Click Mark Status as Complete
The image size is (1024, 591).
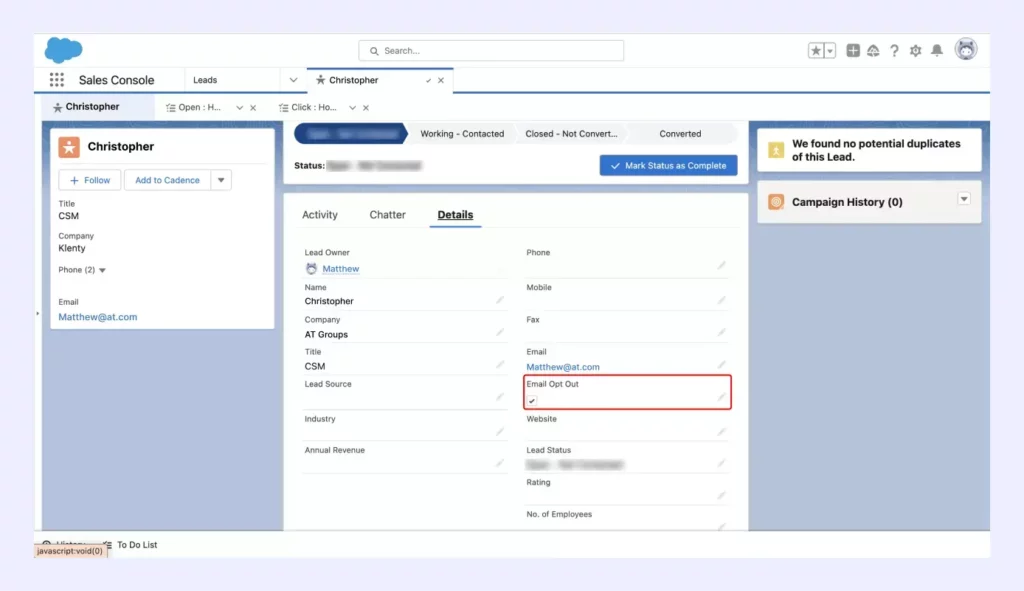pos(668,165)
